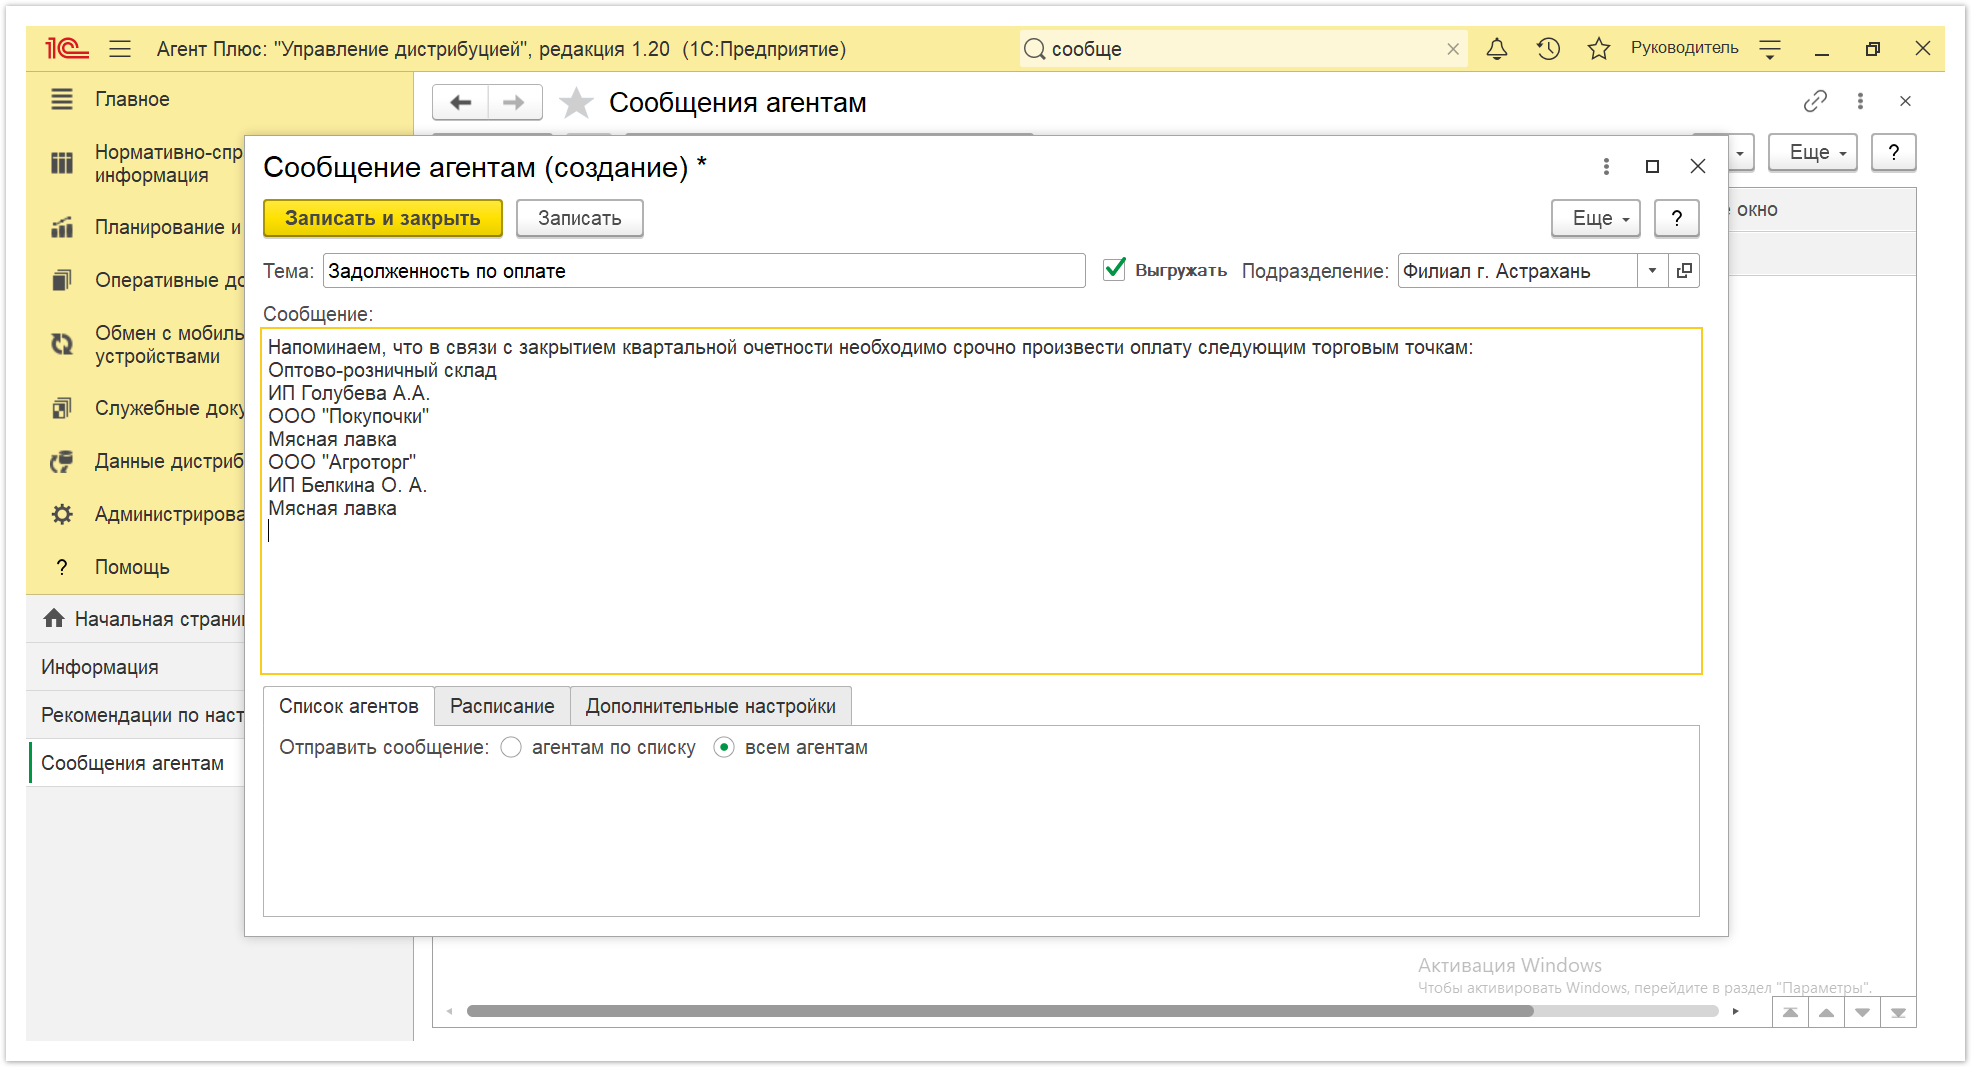Screen dimensions: 1971x1067
Task: Select Сообщения агентам in open pages panel
Action: (137, 763)
